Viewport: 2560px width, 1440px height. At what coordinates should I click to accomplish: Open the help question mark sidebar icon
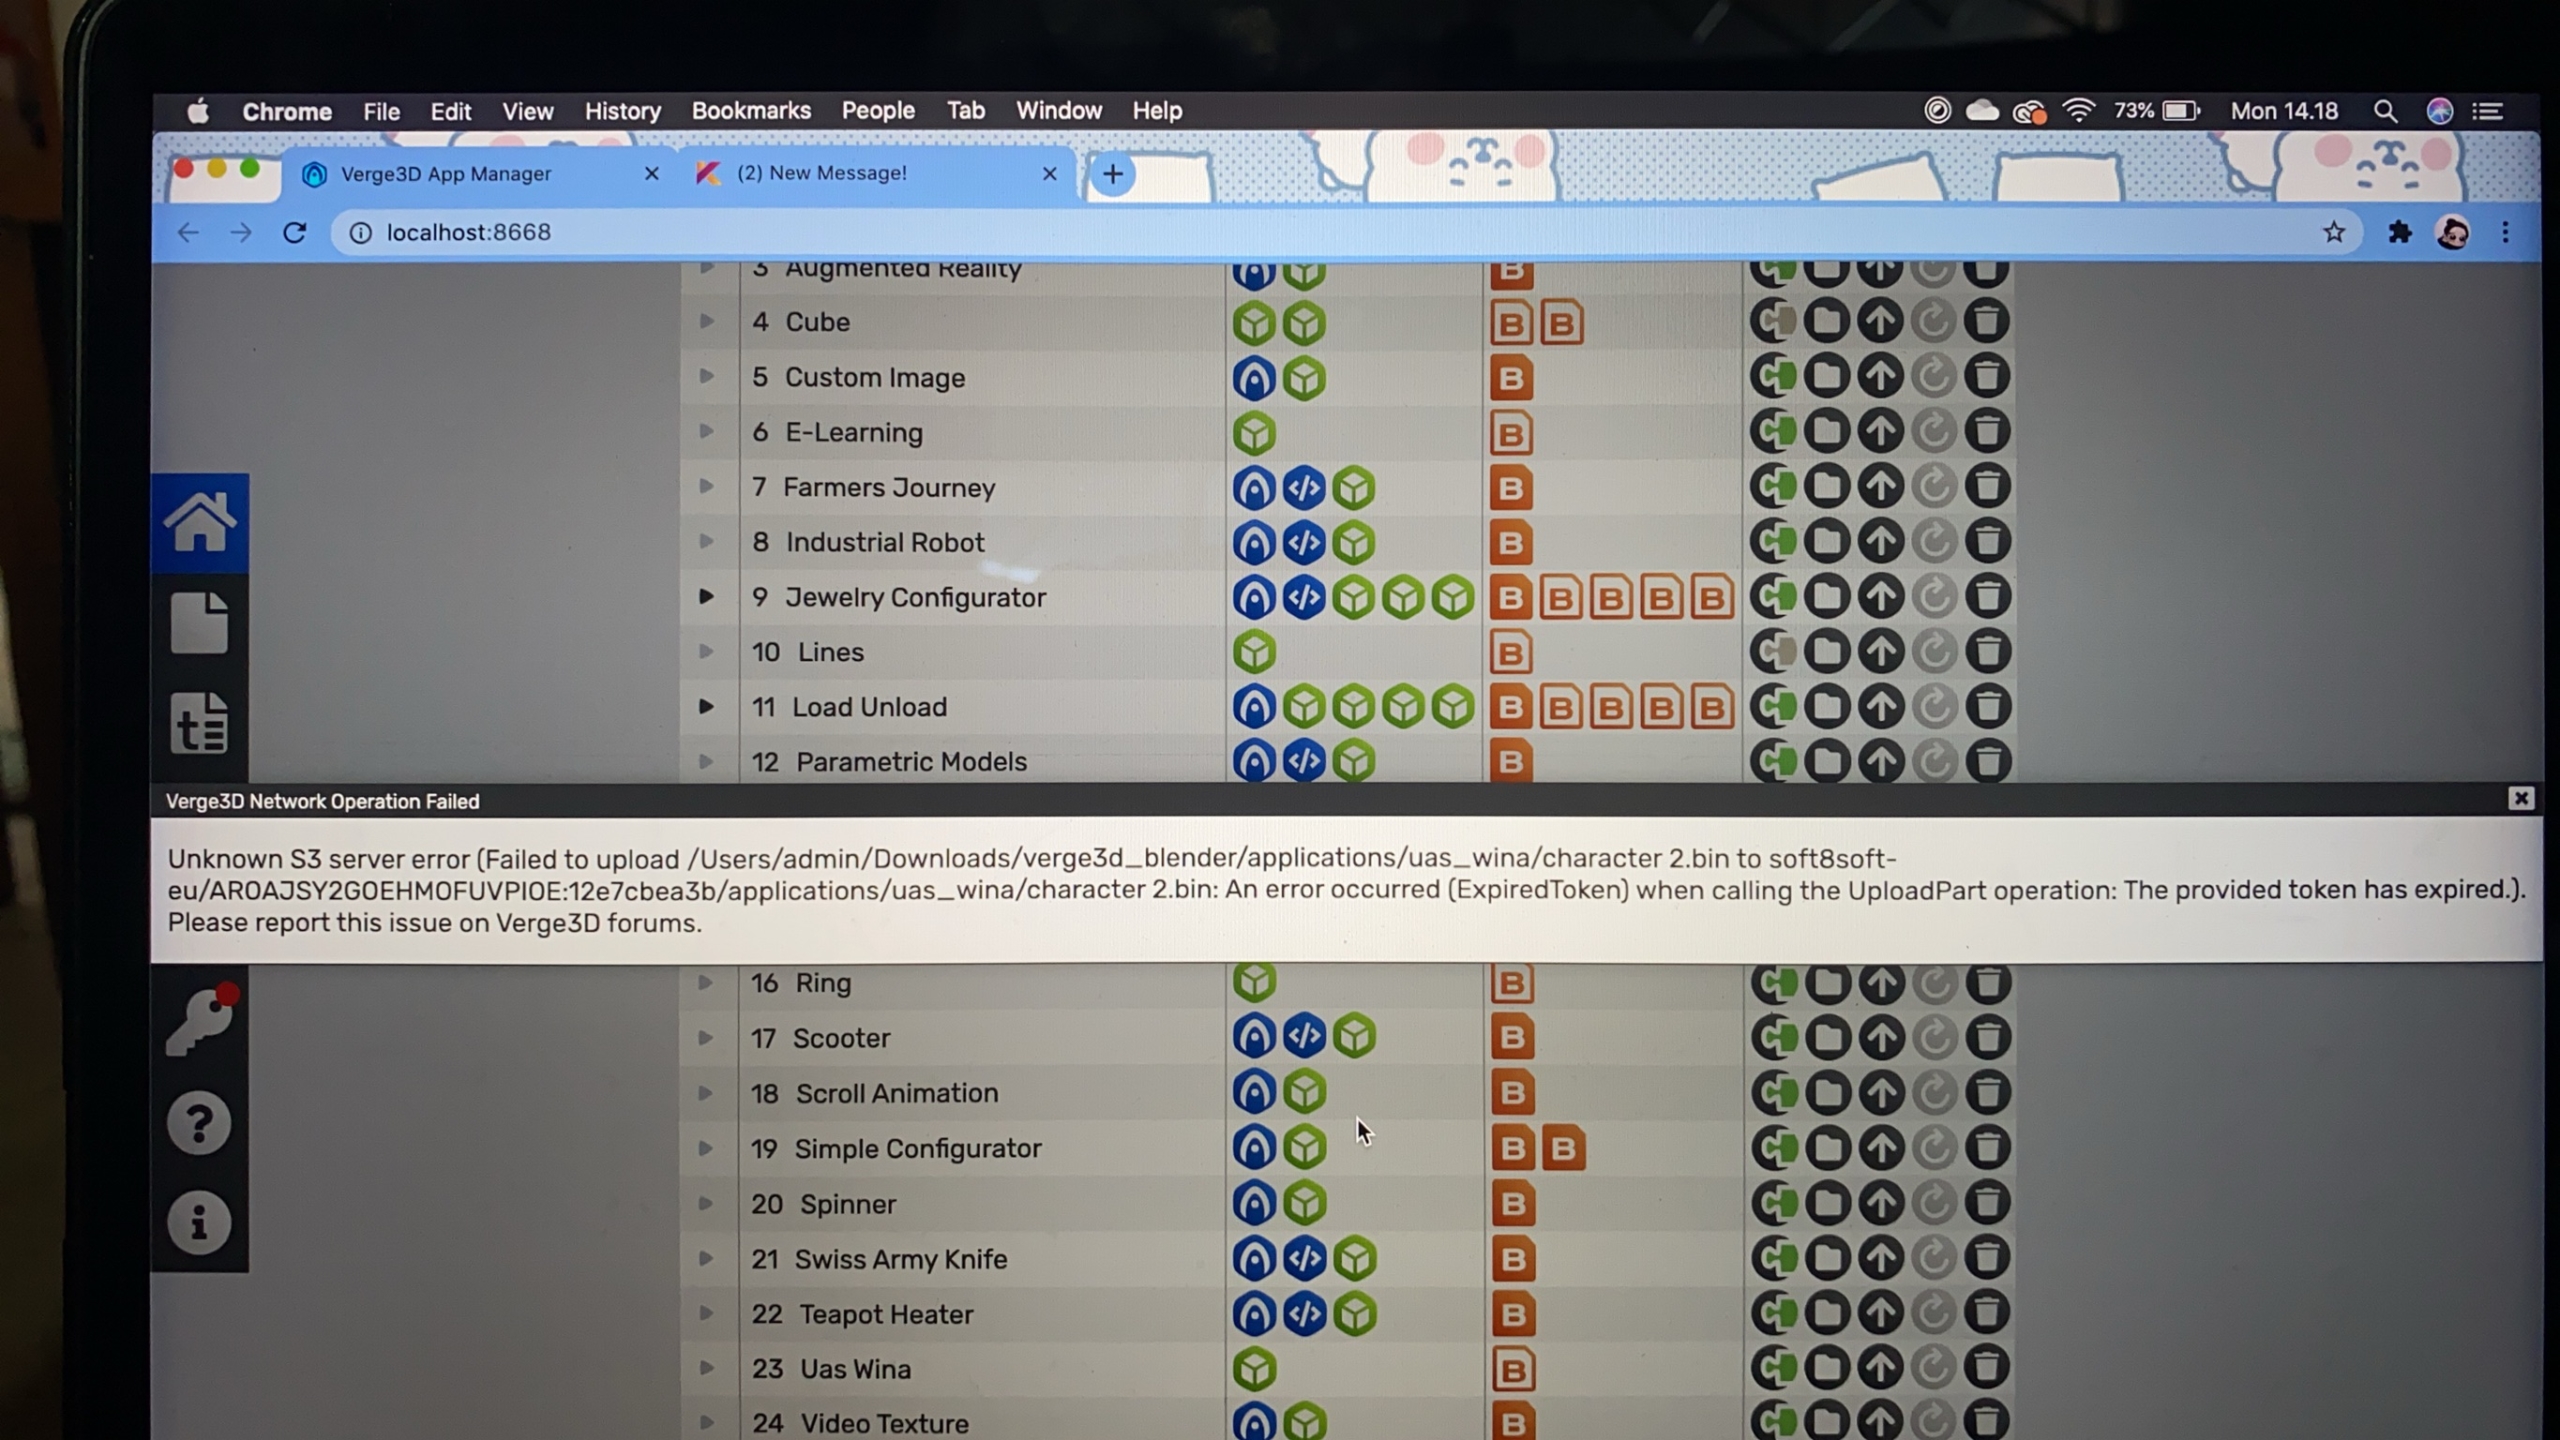tap(199, 1123)
